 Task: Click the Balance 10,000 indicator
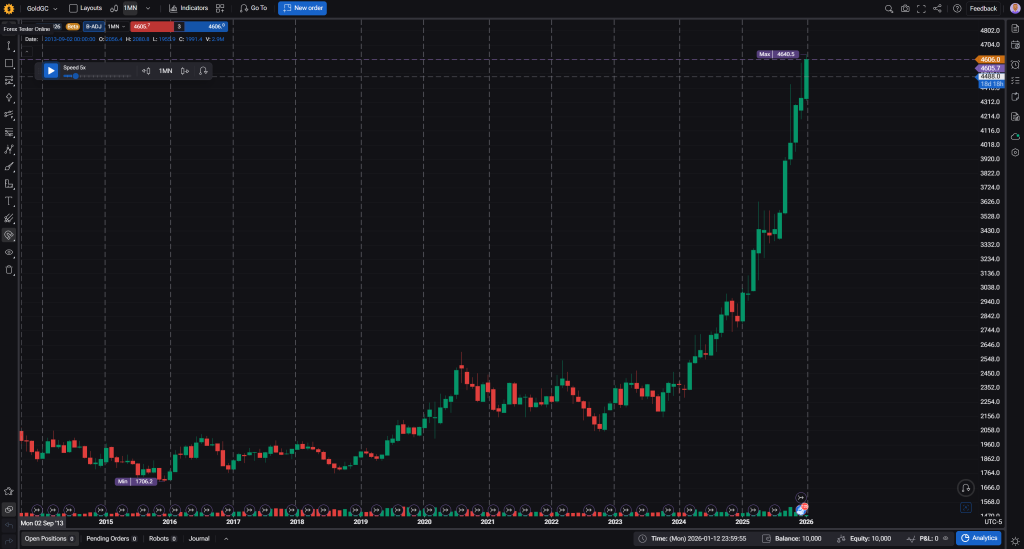[792, 539]
